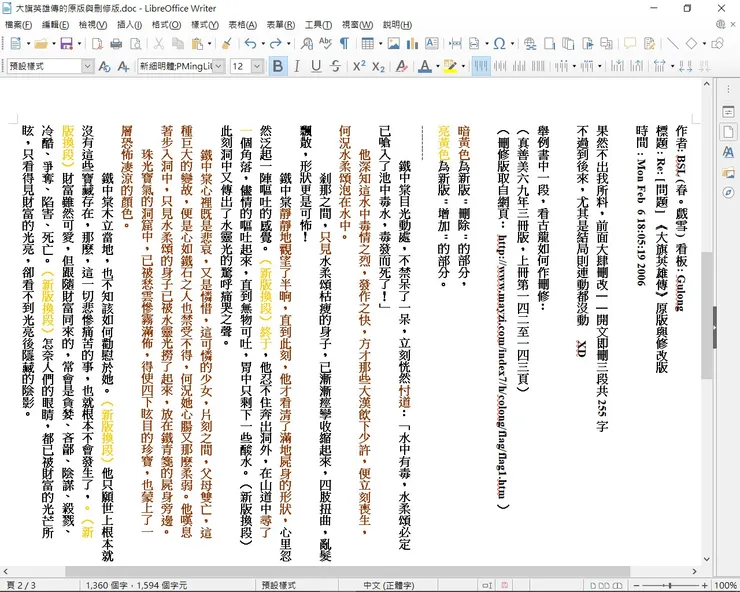Screen dimensions: 740x592
Task: Toggle Formatting Marks pilcrow
Action: point(345,44)
